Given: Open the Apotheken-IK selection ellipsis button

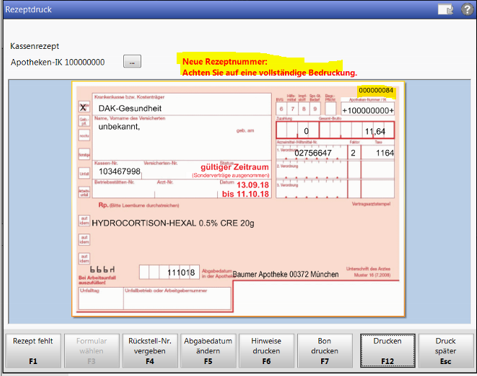Looking at the screenshot, I should (132, 62).
